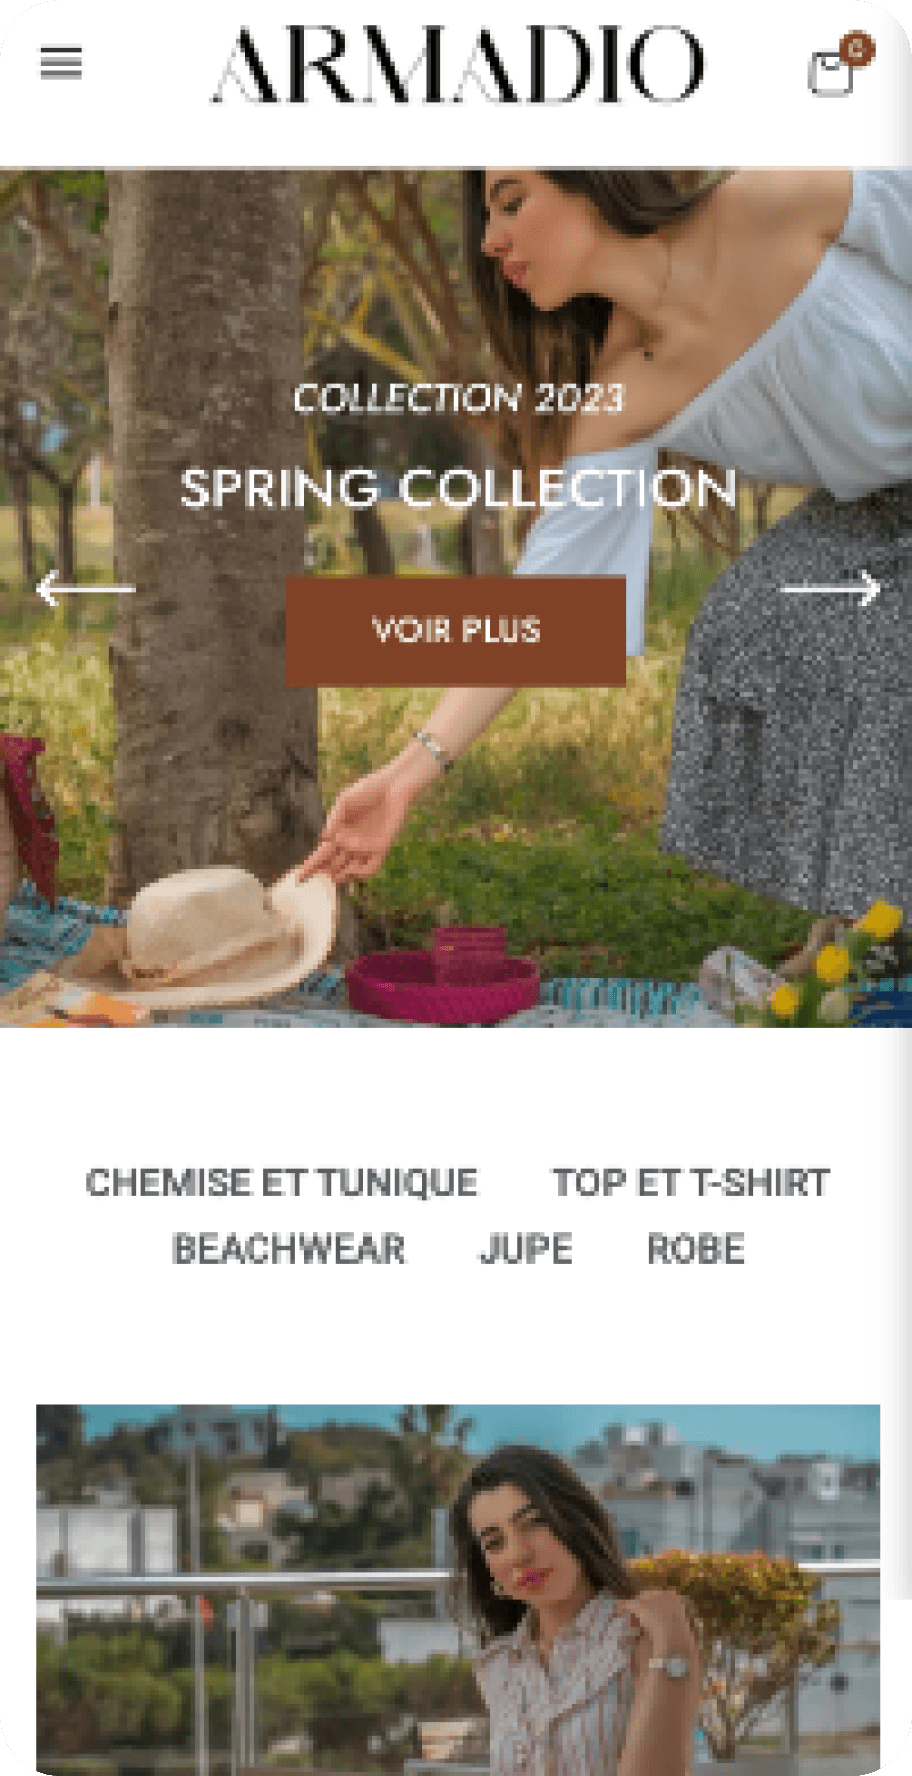Click the magenta basket in the banner photo

443,977
